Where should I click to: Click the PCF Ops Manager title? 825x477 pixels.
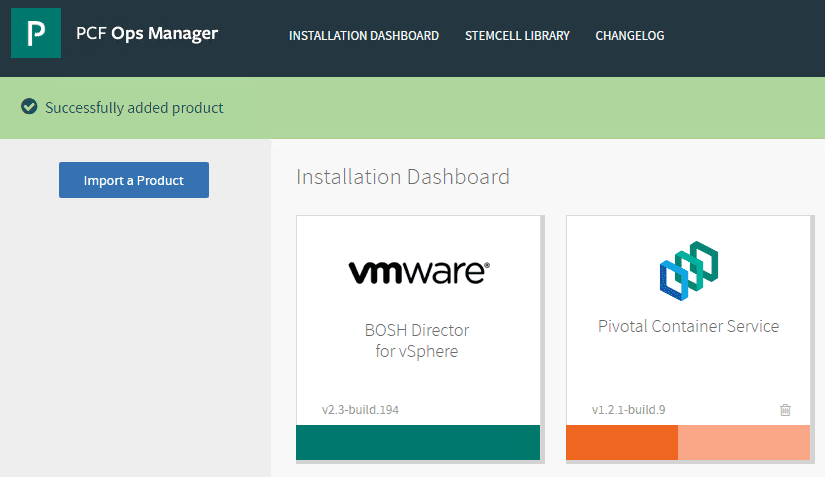[147, 34]
